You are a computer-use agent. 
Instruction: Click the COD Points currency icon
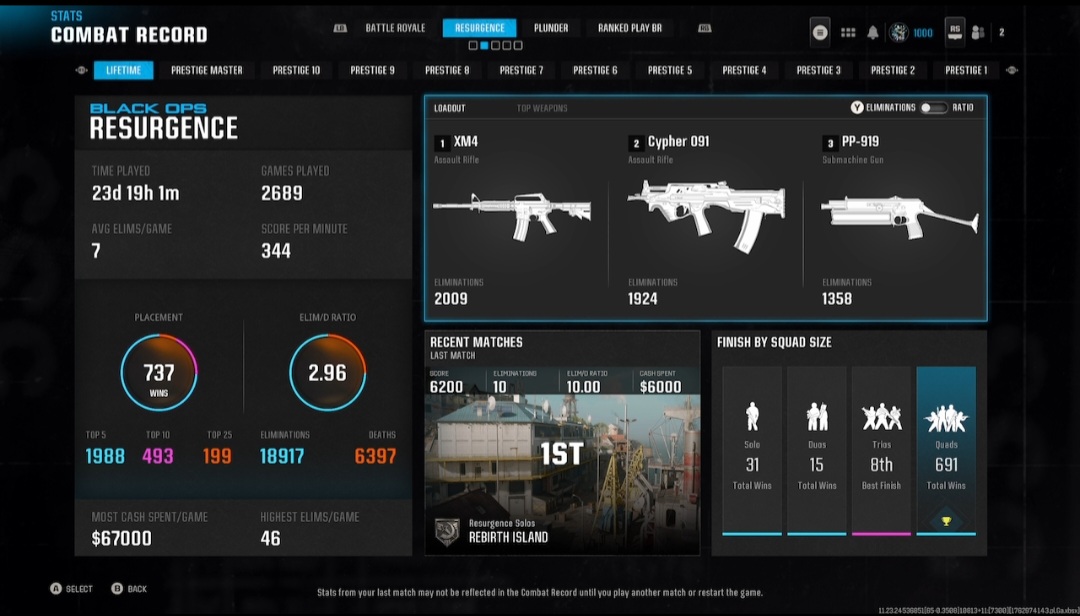[x=898, y=33]
